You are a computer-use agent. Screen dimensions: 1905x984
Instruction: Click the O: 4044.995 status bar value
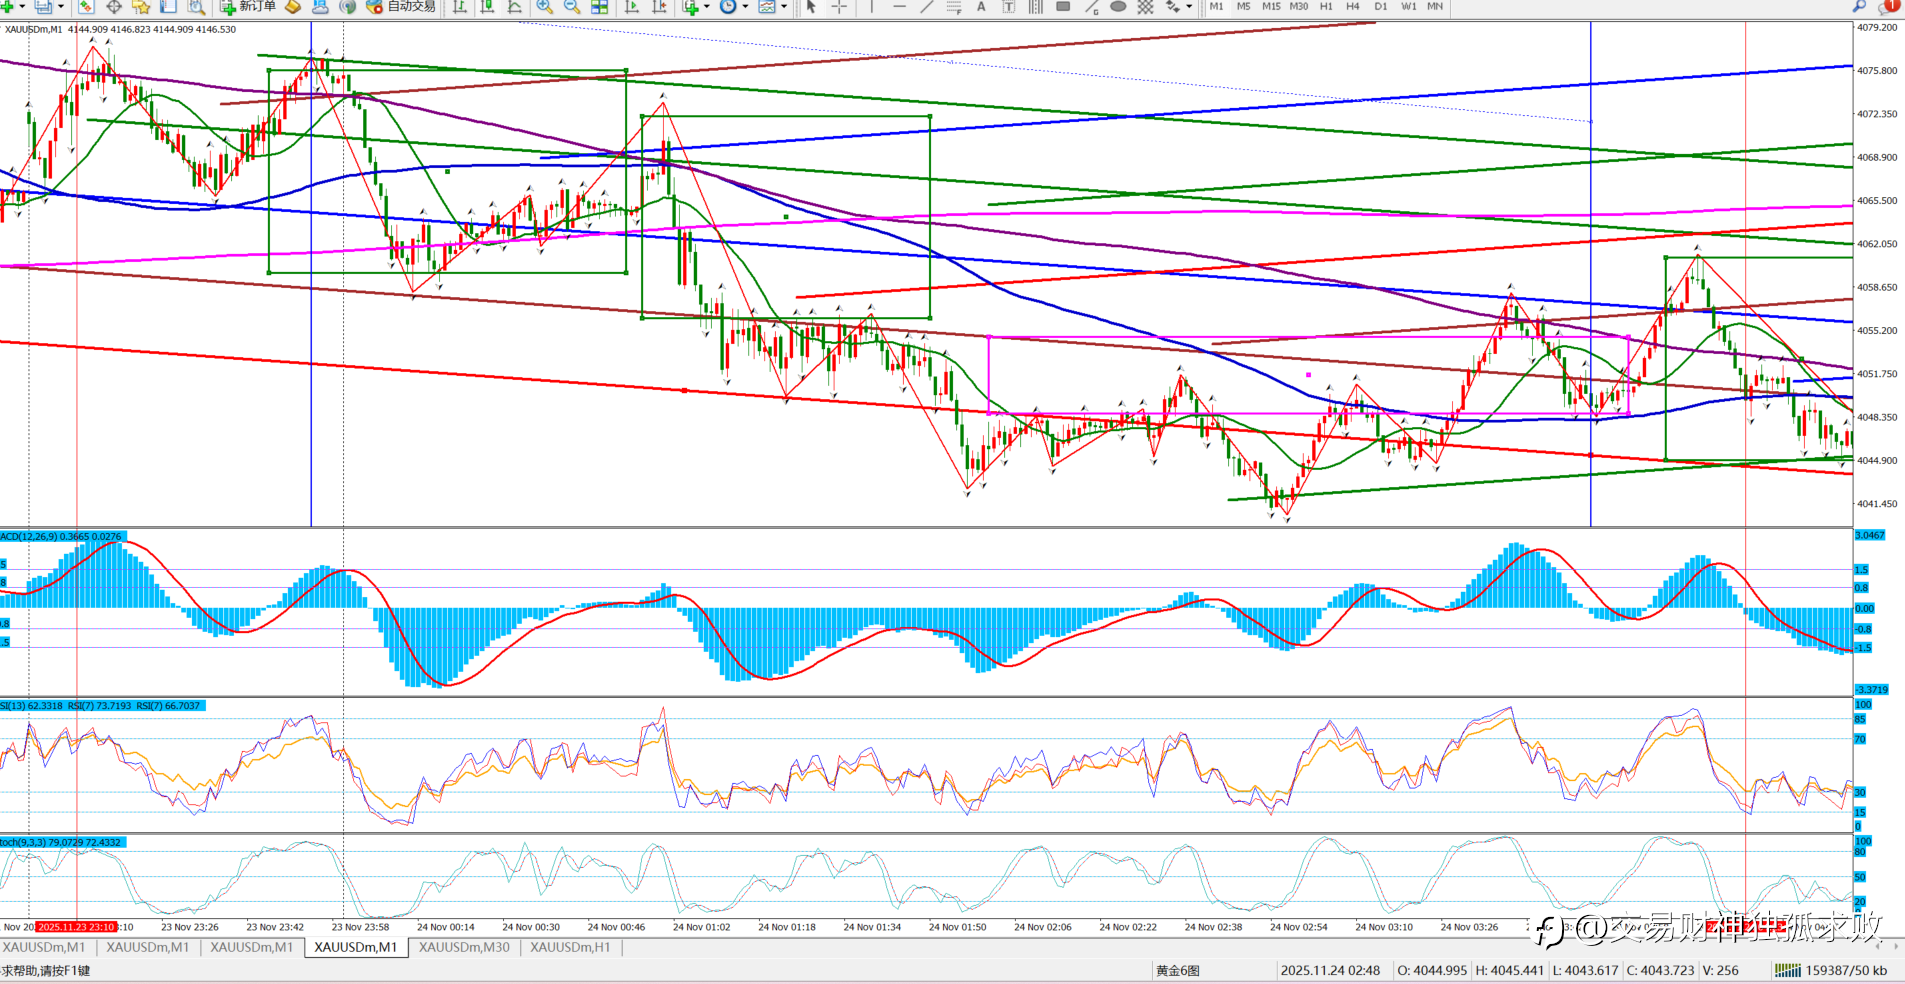coord(1432,970)
